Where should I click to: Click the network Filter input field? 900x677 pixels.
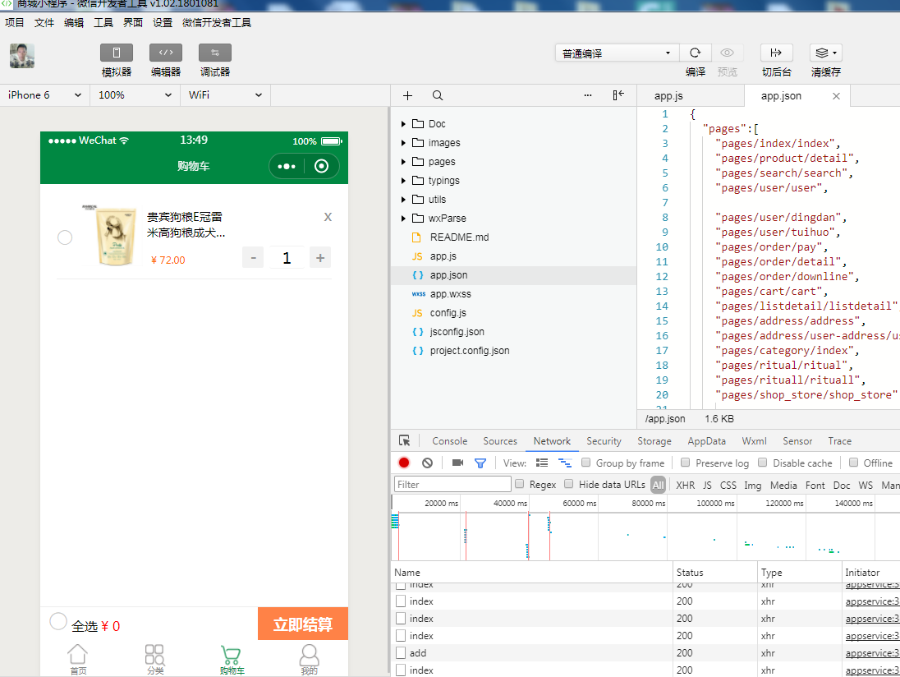(x=452, y=484)
